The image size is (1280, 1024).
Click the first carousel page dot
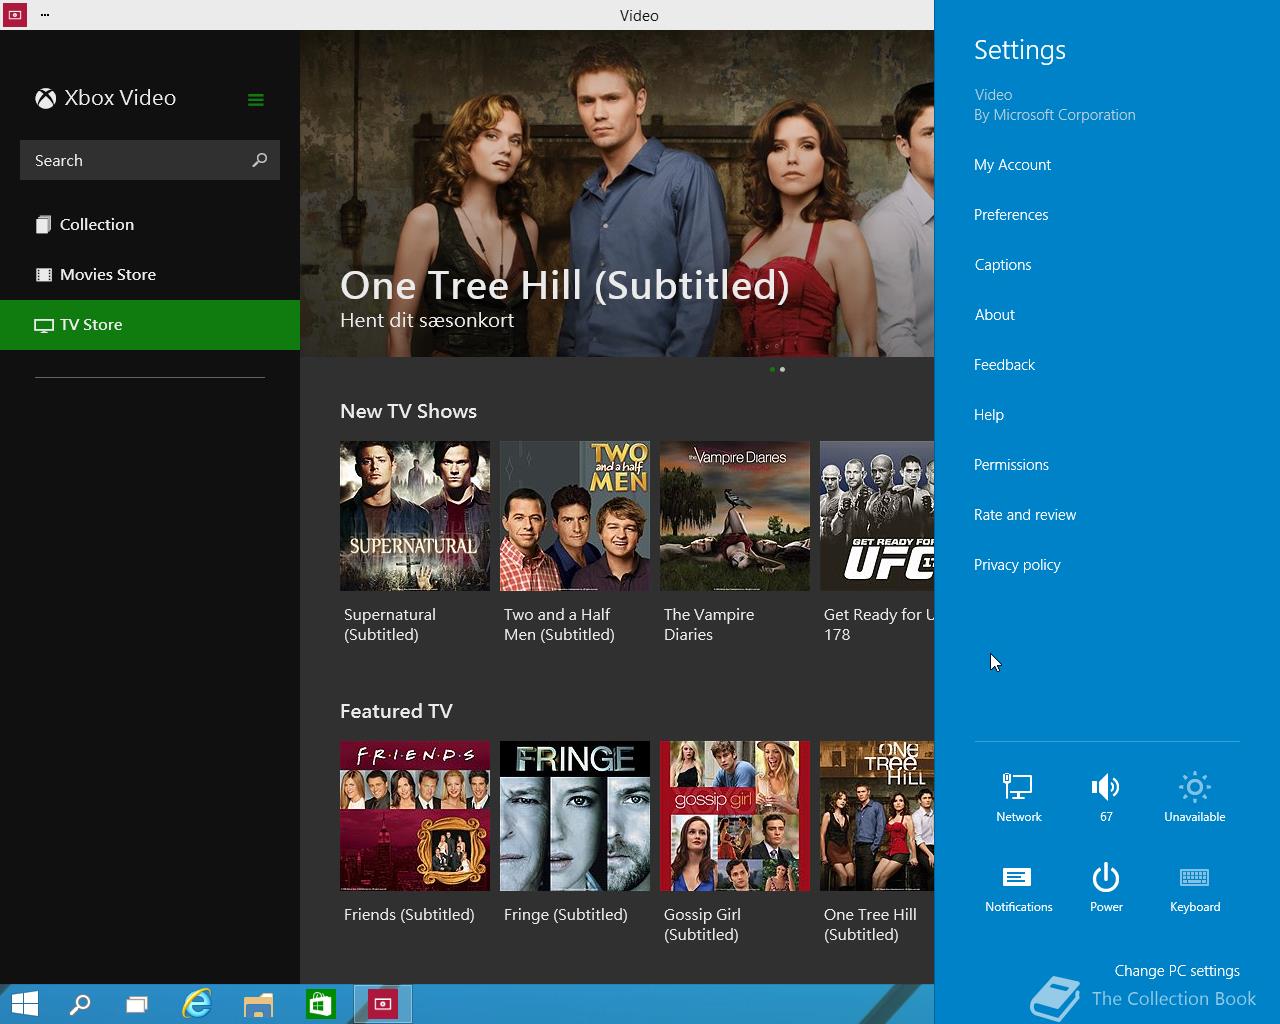(x=773, y=369)
